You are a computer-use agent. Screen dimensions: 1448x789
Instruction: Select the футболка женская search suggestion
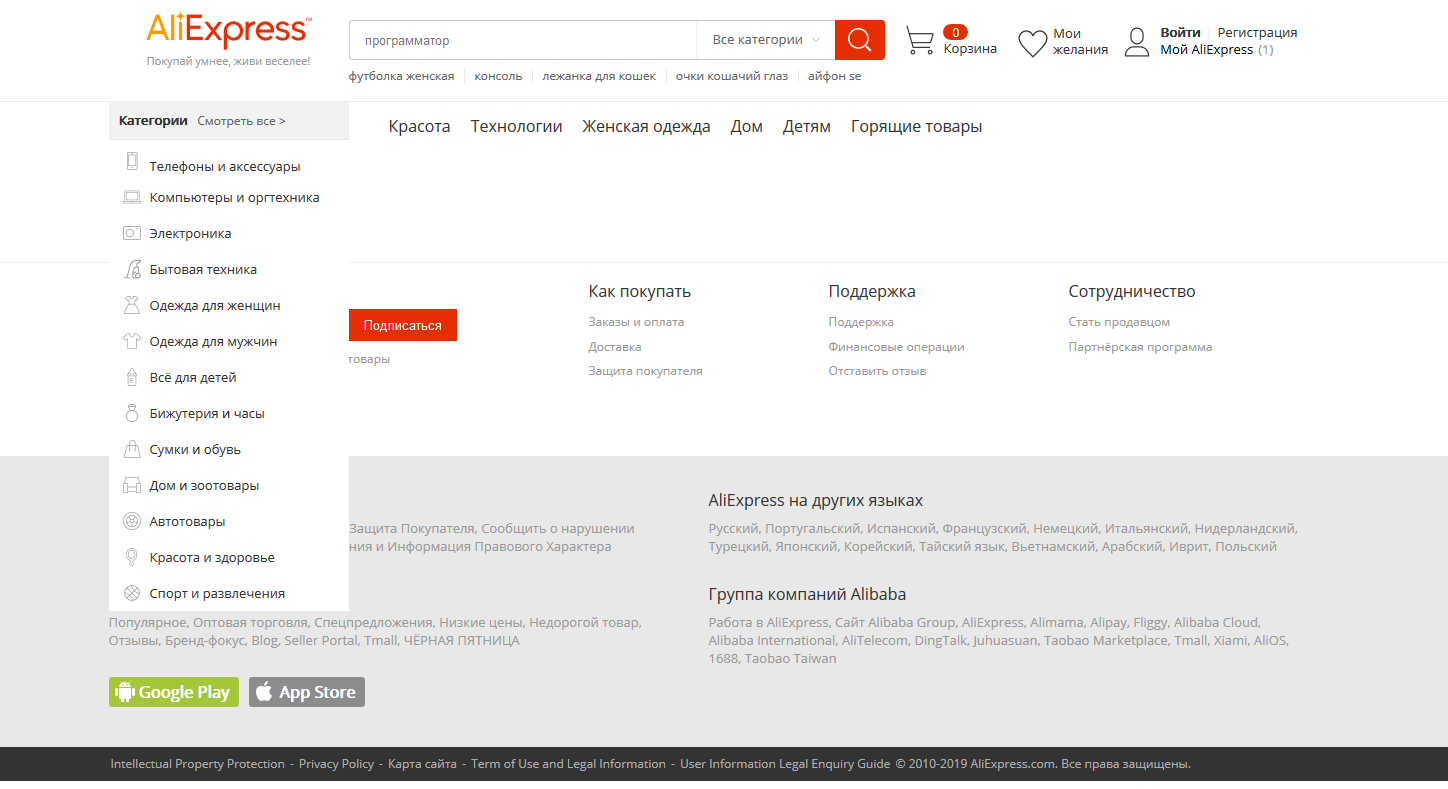402,76
